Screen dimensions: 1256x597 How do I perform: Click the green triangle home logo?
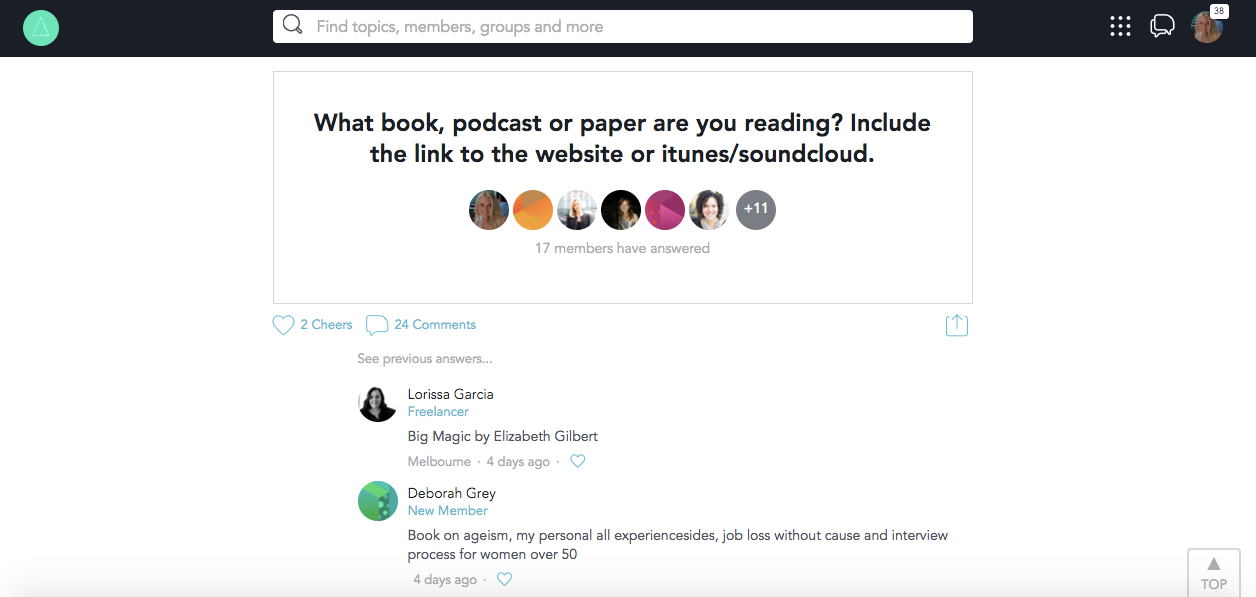point(41,27)
